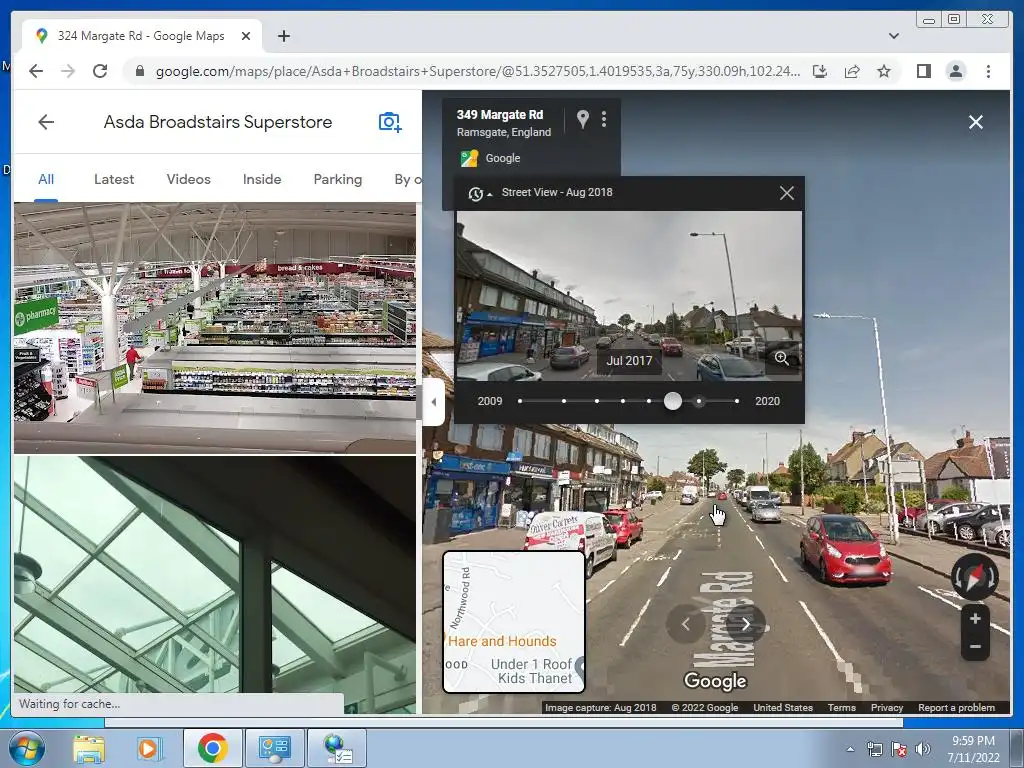The image size is (1024, 768).
Task: Close the Street View panel with X
Action: click(x=976, y=122)
